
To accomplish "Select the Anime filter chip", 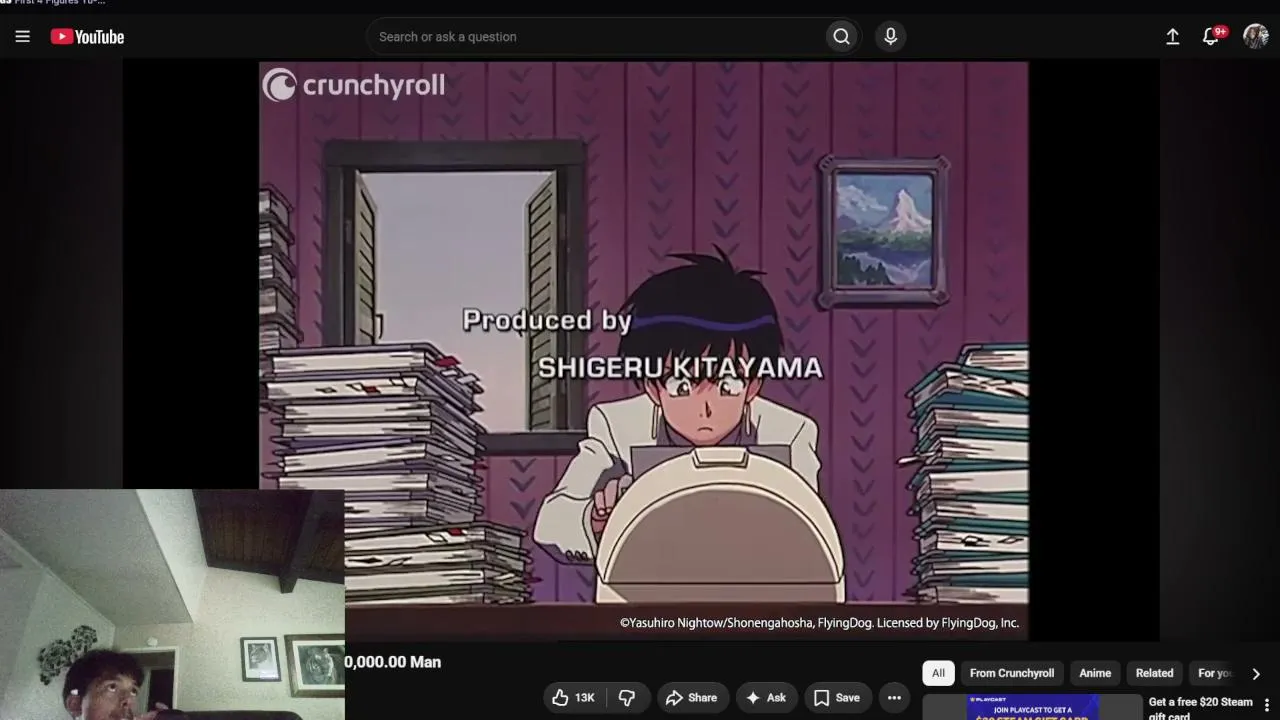I will tap(1095, 673).
